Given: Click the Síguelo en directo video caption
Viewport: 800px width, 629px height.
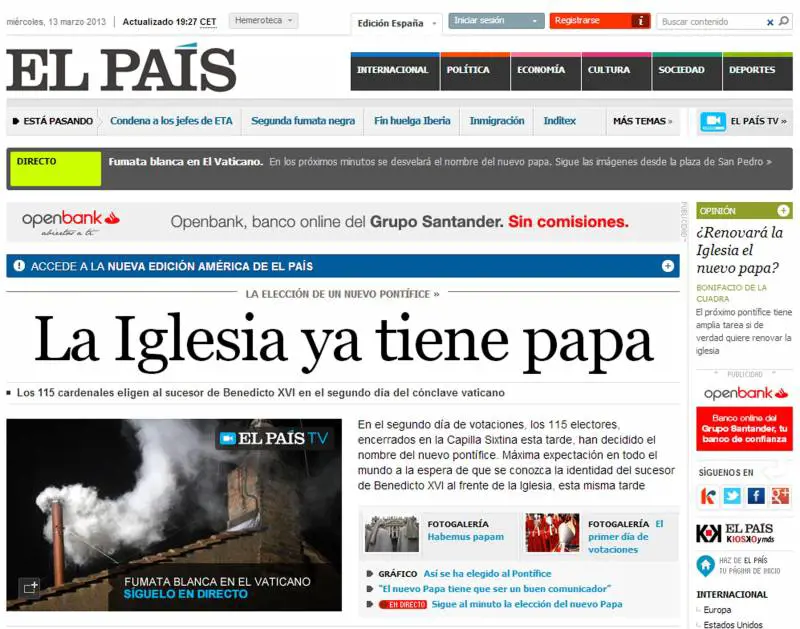Looking at the screenshot, I should (x=186, y=594).
